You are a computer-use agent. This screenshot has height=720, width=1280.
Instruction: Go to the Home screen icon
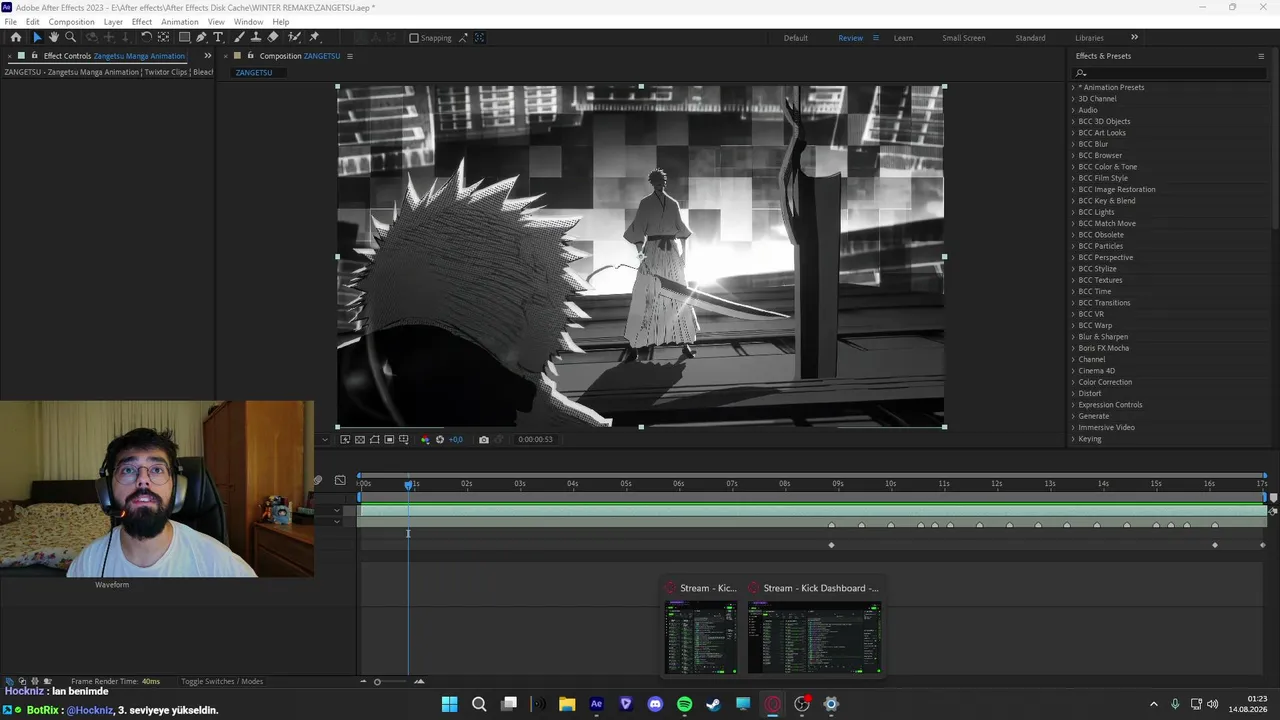pos(16,38)
